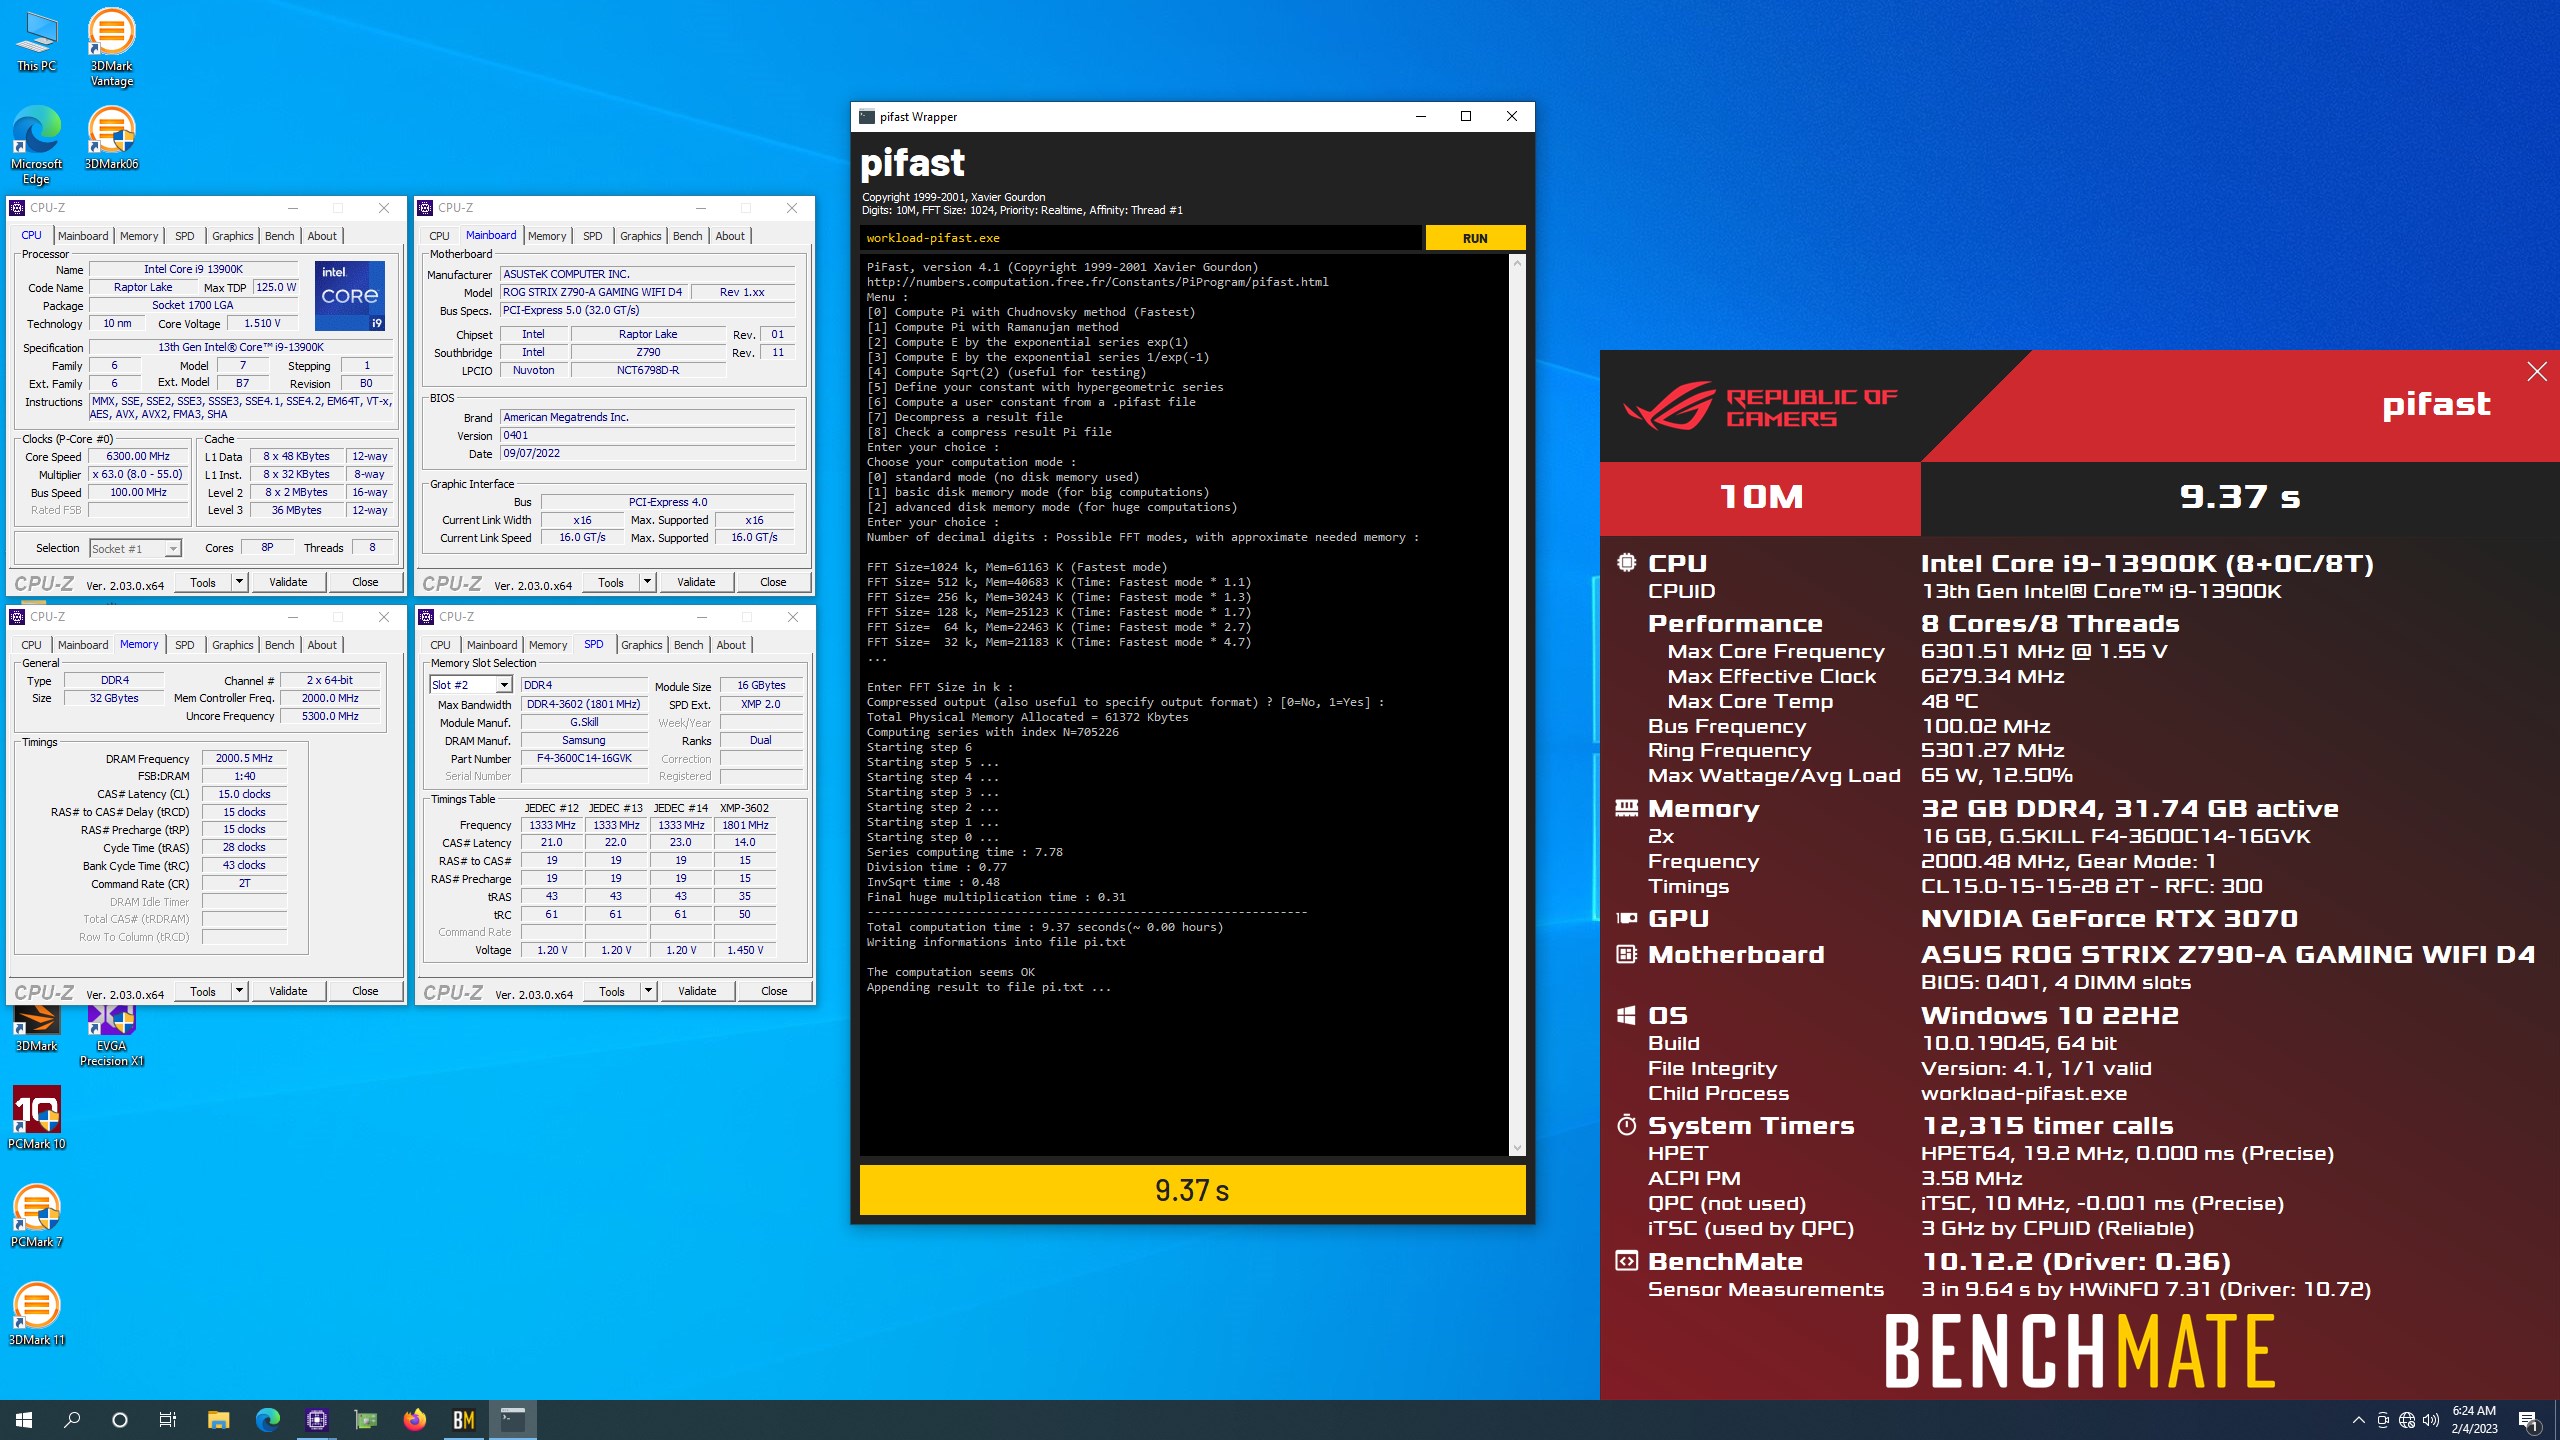The height and width of the screenshot is (1440, 2560).
Task: Expand Tools dropdown arrow in SPD window
Action: coord(648,991)
